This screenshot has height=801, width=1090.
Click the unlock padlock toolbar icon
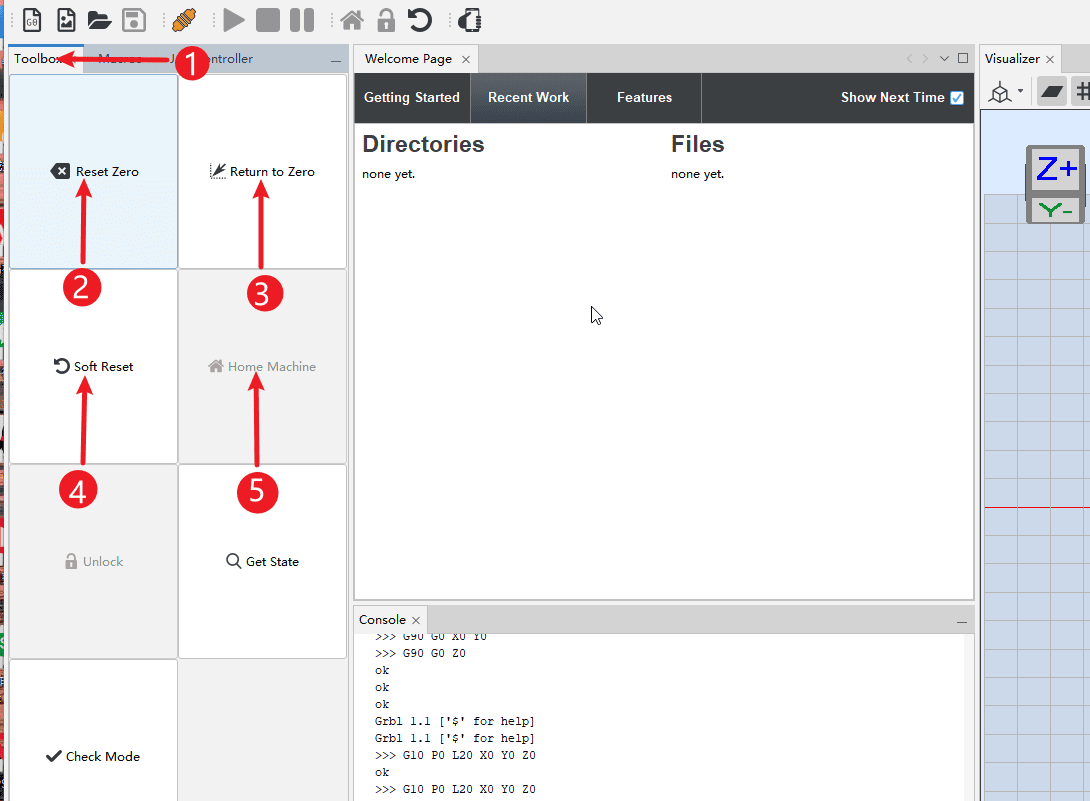[385, 20]
